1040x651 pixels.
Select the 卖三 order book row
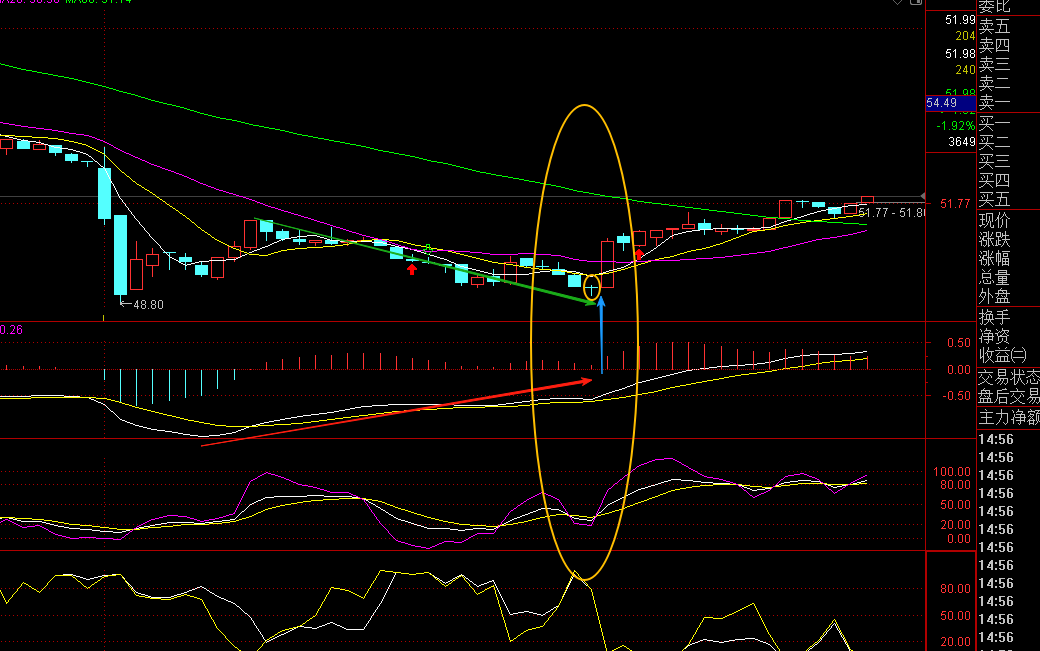tap(994, 64)
